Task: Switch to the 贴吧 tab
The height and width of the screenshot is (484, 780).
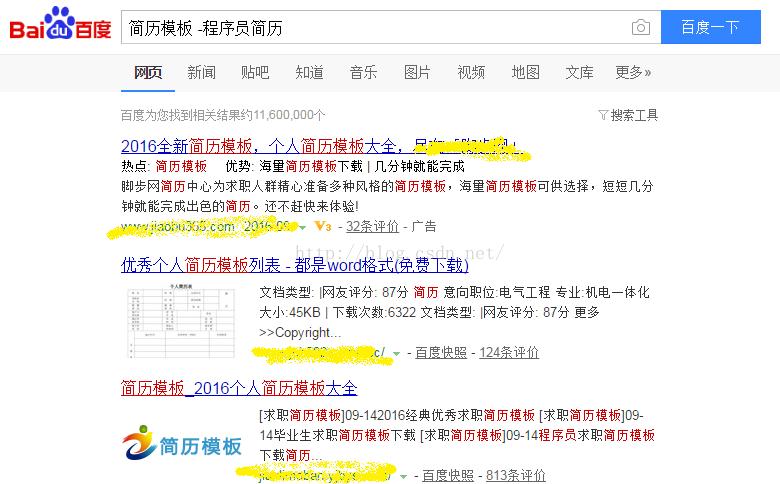Action: 255,73
